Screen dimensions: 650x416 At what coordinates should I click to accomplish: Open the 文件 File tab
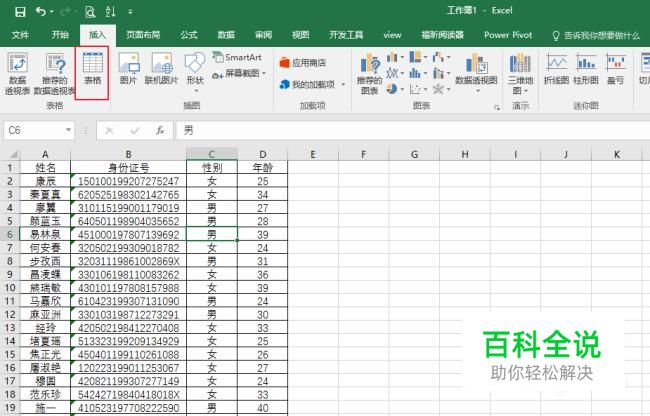[x=20, y=35]
